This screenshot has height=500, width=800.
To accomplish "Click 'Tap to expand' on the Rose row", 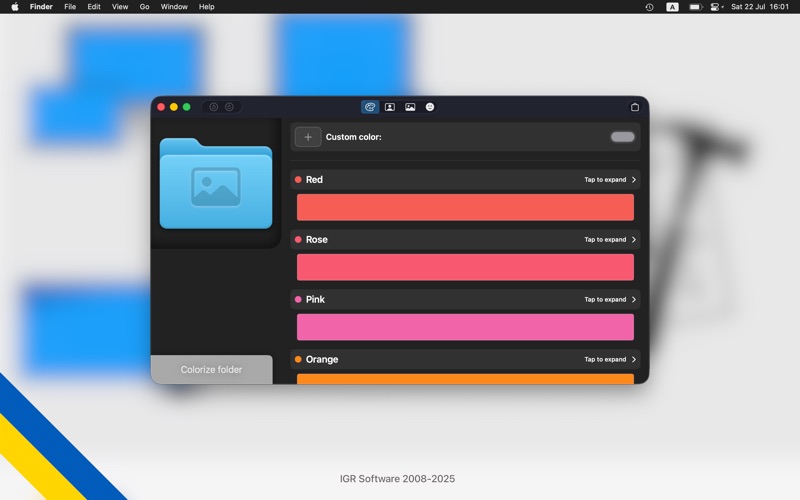I will click(605, 240).
